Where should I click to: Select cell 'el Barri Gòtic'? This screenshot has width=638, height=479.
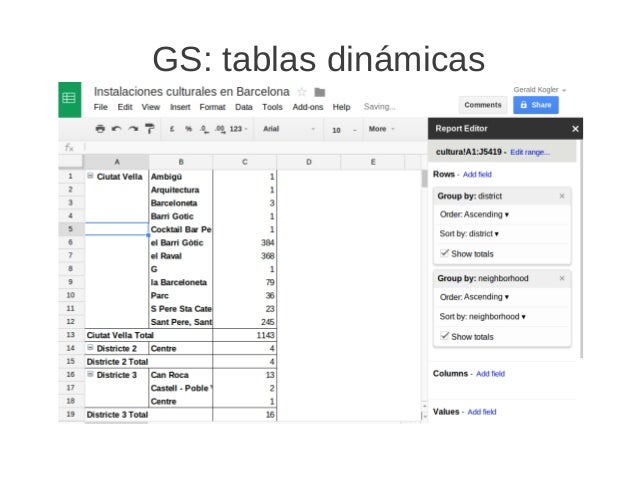181,243
